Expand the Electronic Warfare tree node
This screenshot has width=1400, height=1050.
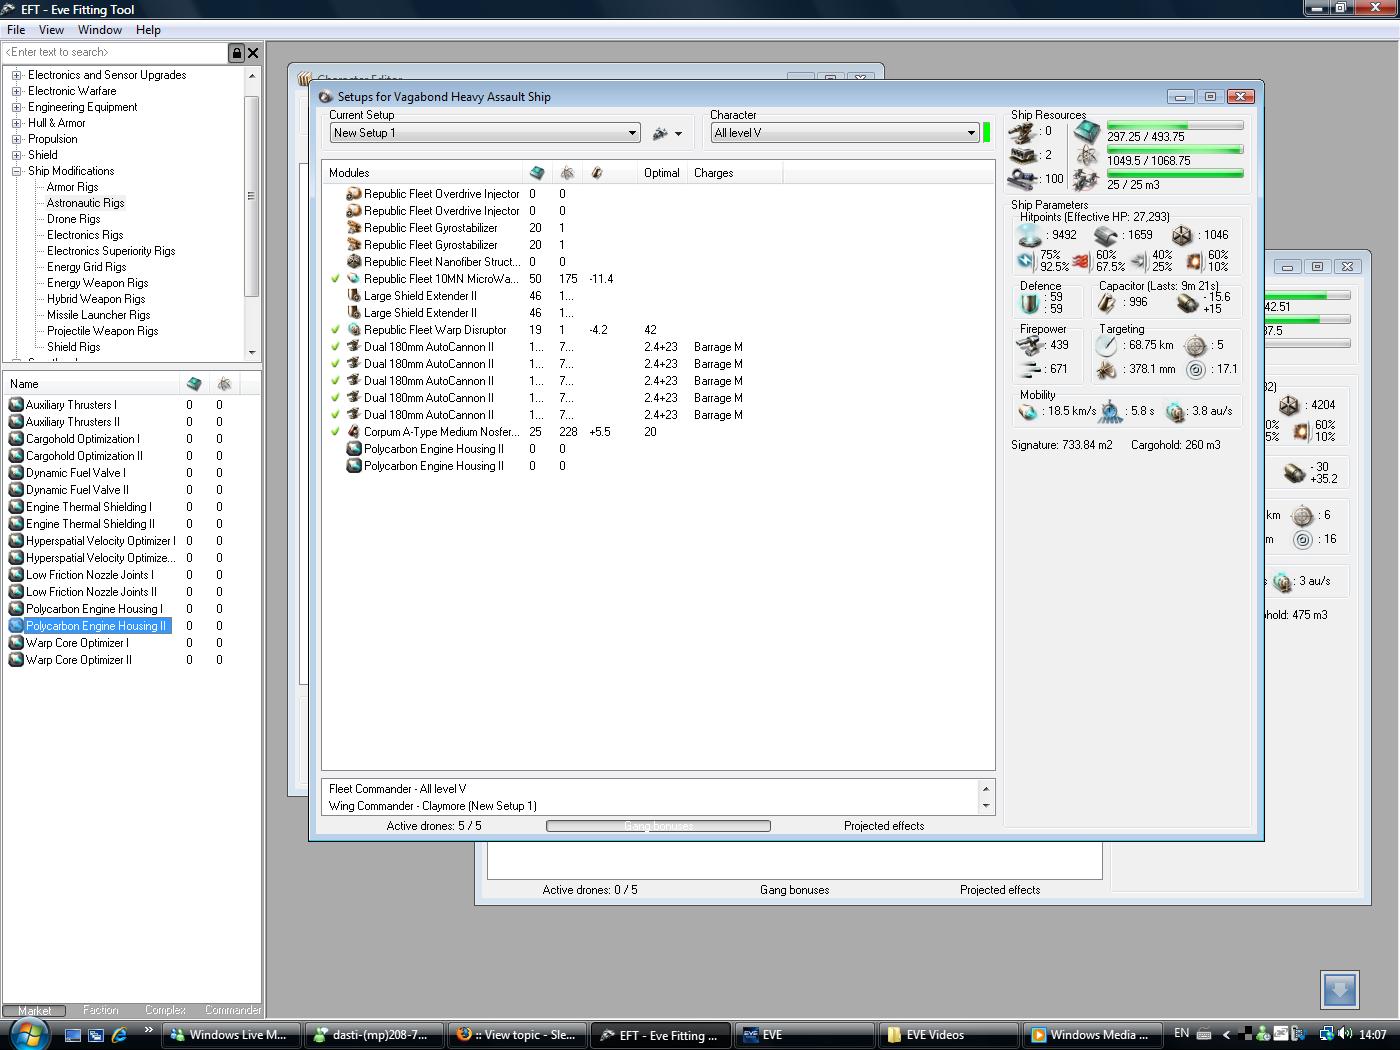coord(16,91)
